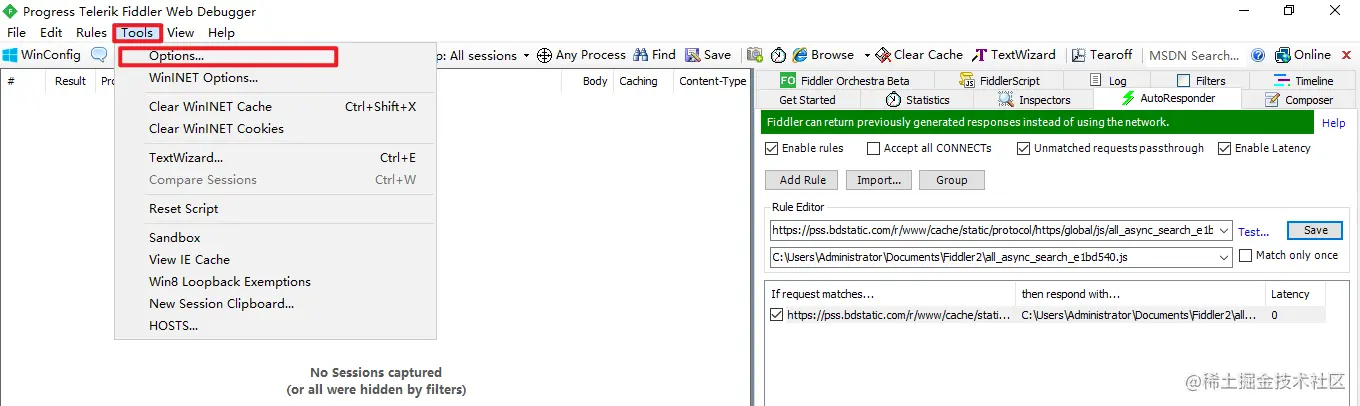Select Sandbox menu entry
Viewport: 1360px width, 406px height.
click(x=174, y=237)
